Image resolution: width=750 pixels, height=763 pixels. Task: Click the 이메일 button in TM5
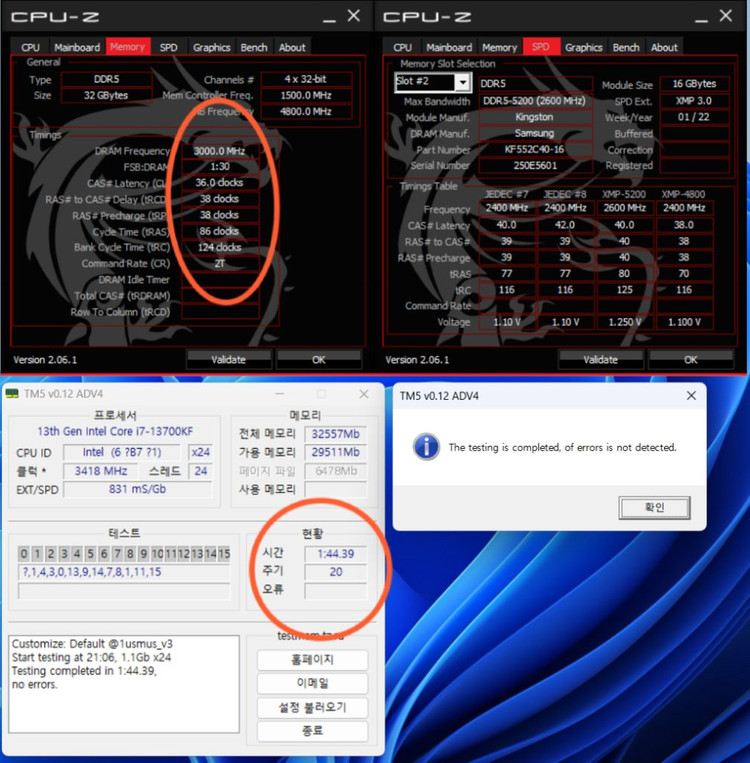tap(312, 683)
